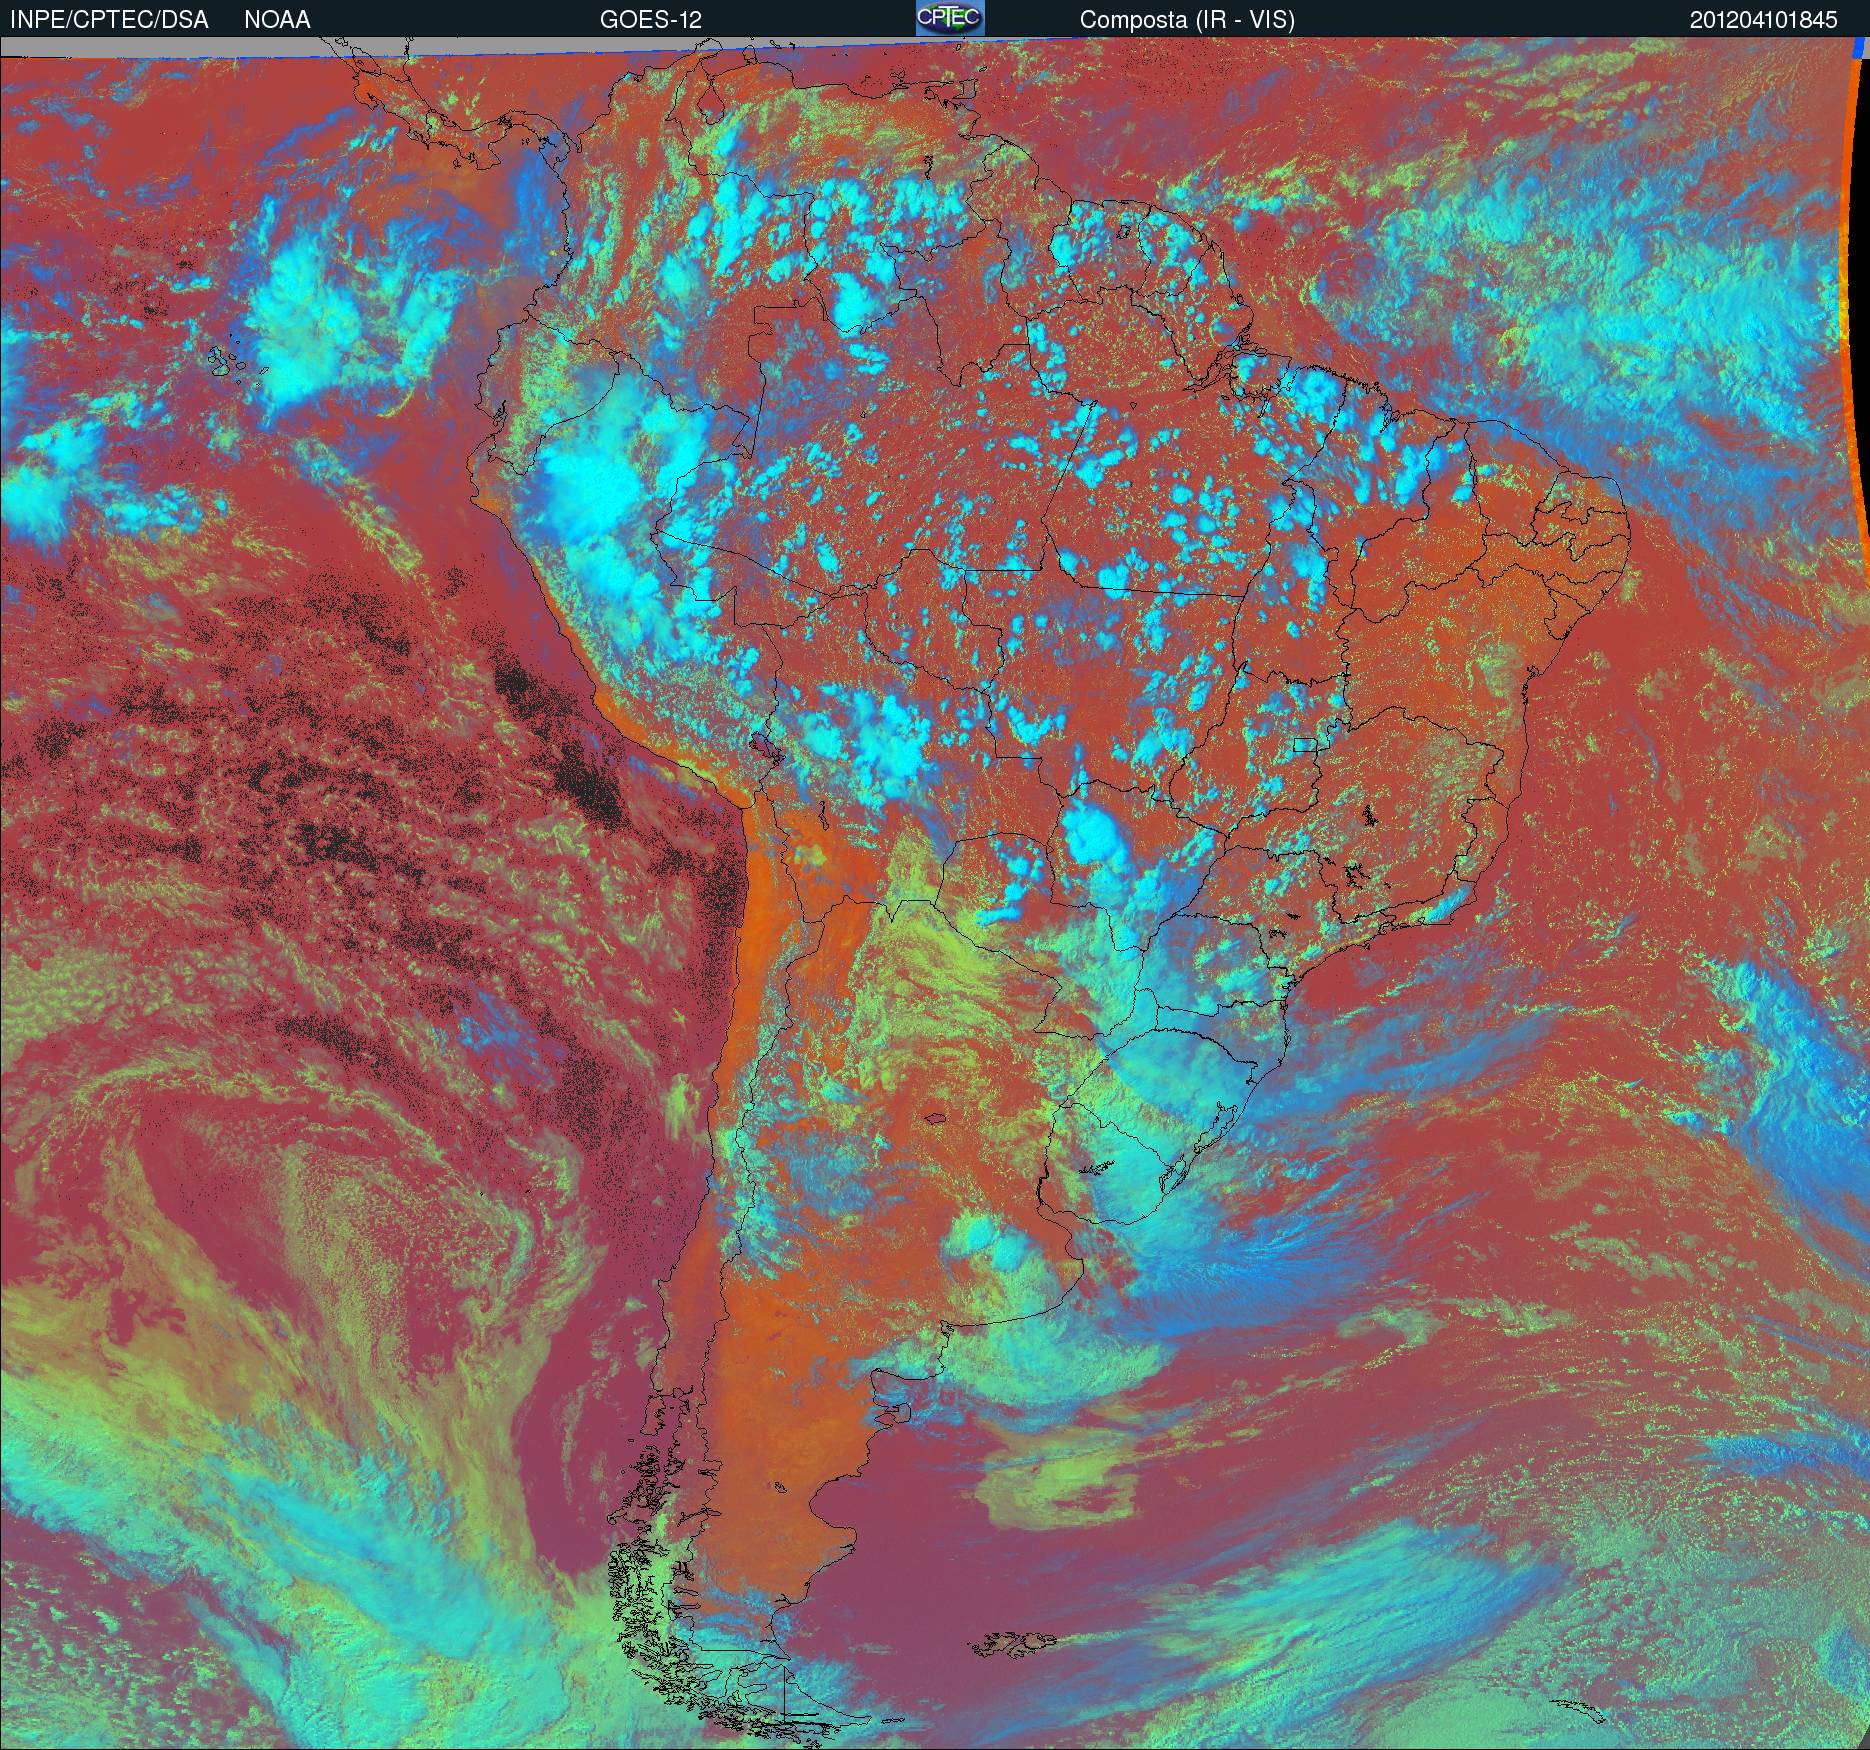Click the CPTEC logo in the header
1870x1750 pixels.
[x=950, y=18]
